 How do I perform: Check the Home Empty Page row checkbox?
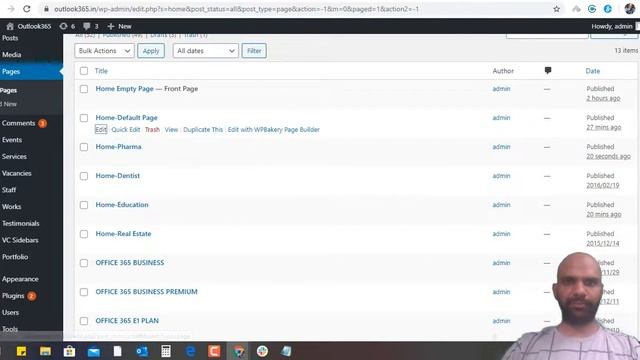click(x=84, y=89)
